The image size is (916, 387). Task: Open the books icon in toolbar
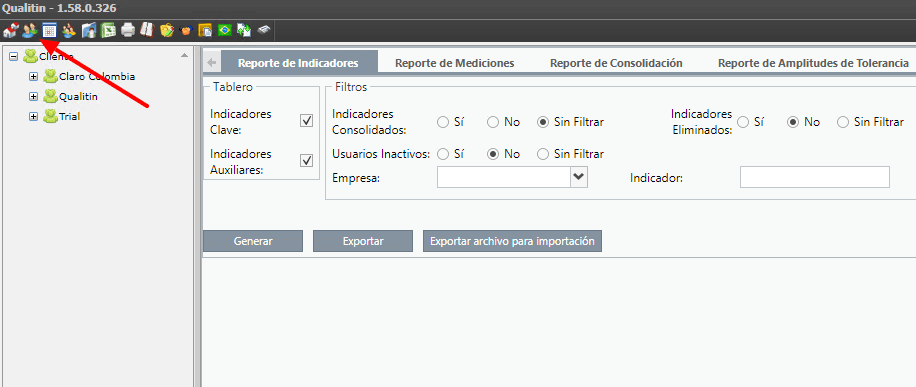tap(147, 30)
